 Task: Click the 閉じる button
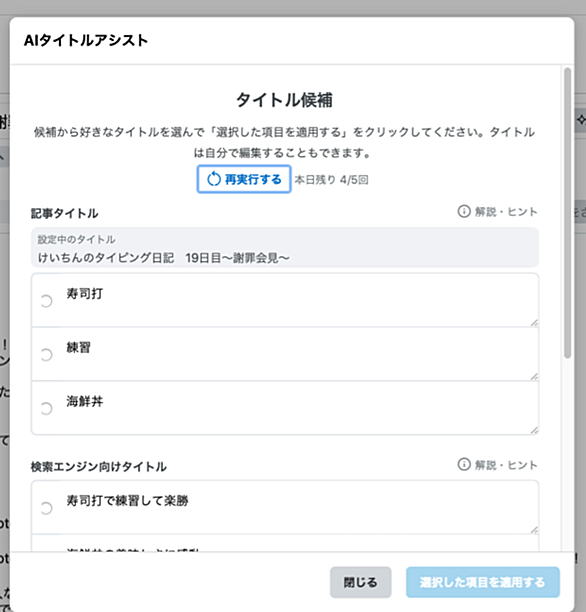360,582
